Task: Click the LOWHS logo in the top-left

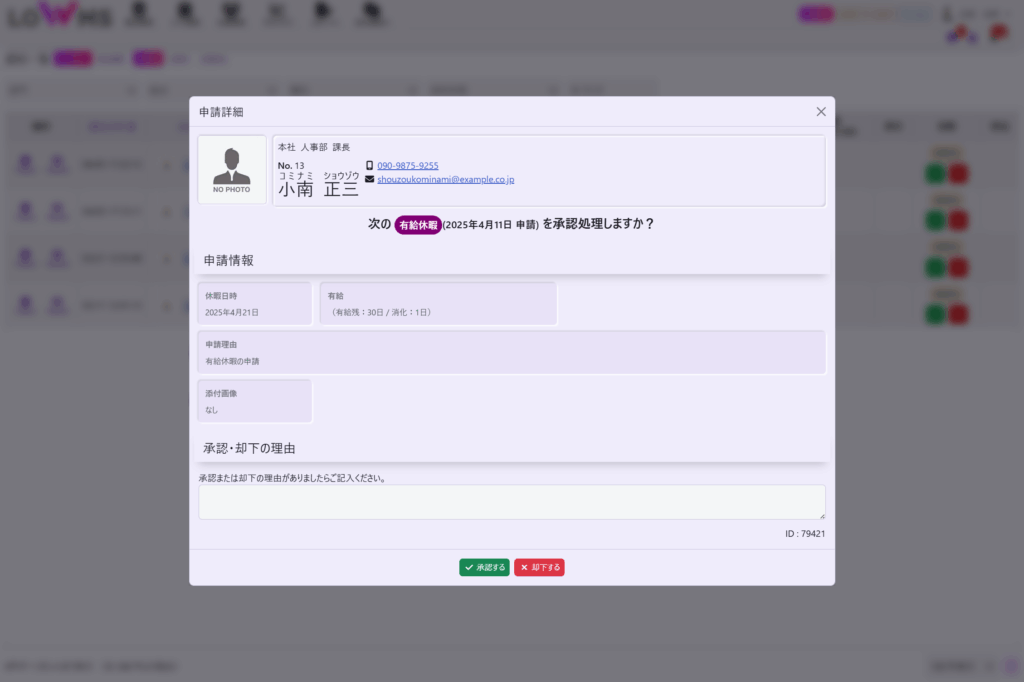Action: pos(60,15)
